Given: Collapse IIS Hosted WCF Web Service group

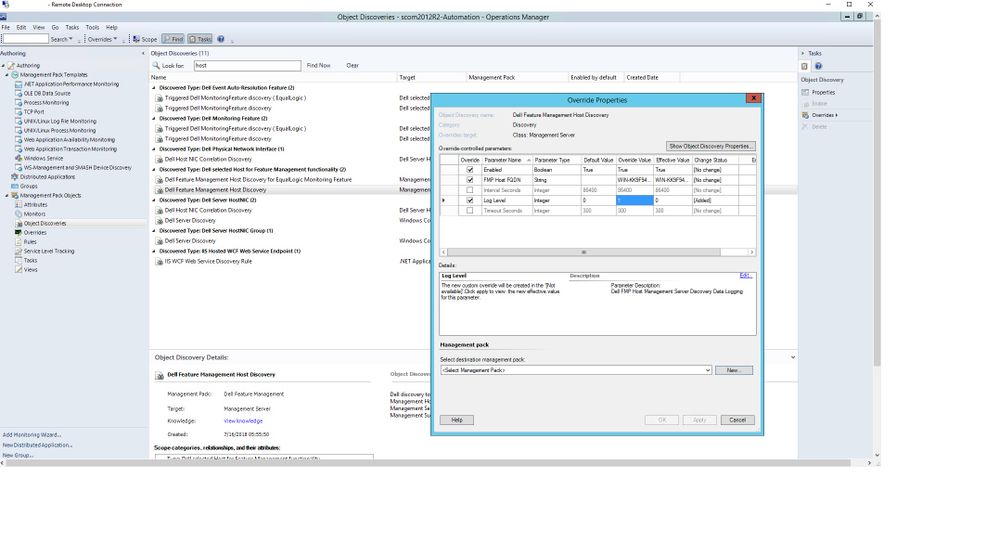Looking at the screenshot, I should [154, 251].
